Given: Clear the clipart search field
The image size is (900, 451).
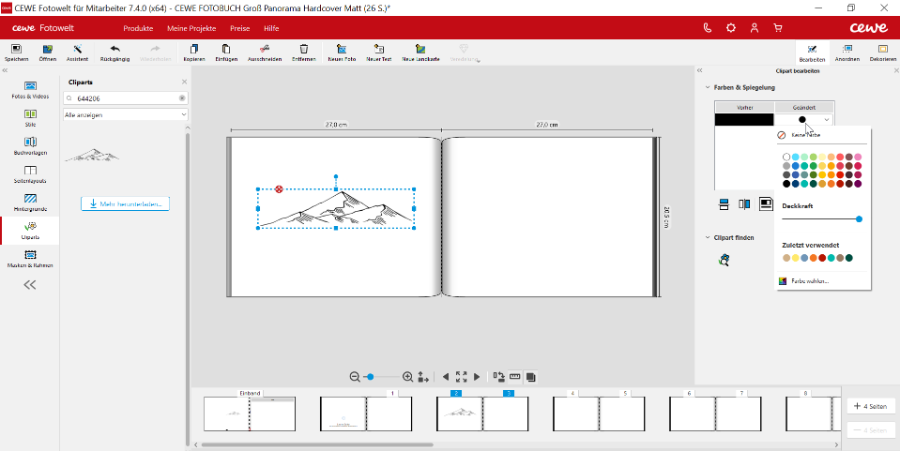Looking at the screenshot, I should (x=182, y=98).
